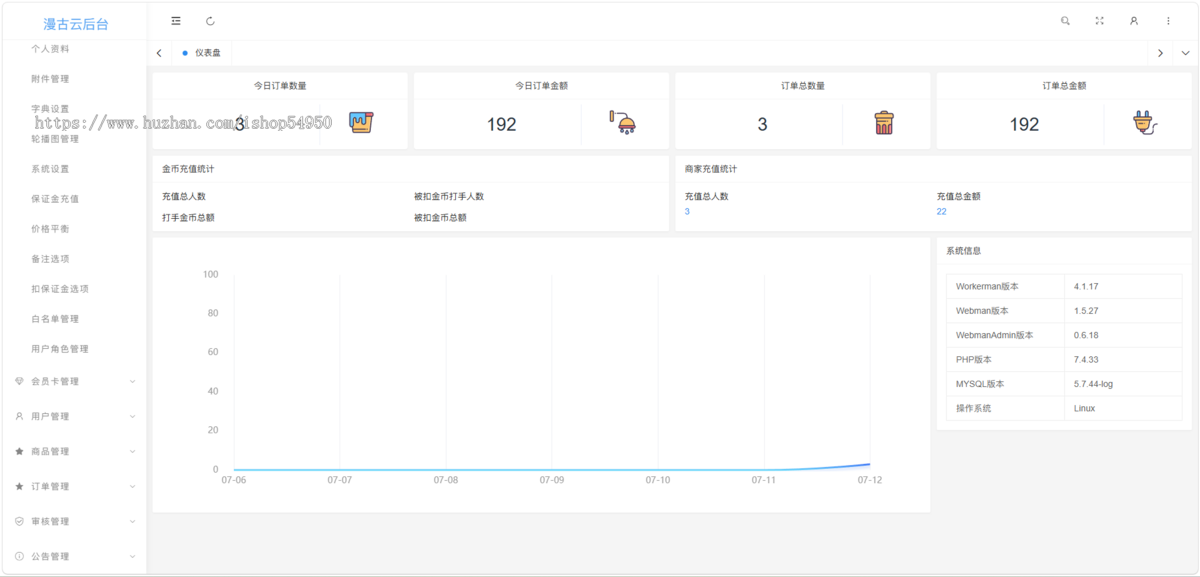Click the plug icon for total order amount
Viewport: 1200px width, 577px height.
[1145, 123]
